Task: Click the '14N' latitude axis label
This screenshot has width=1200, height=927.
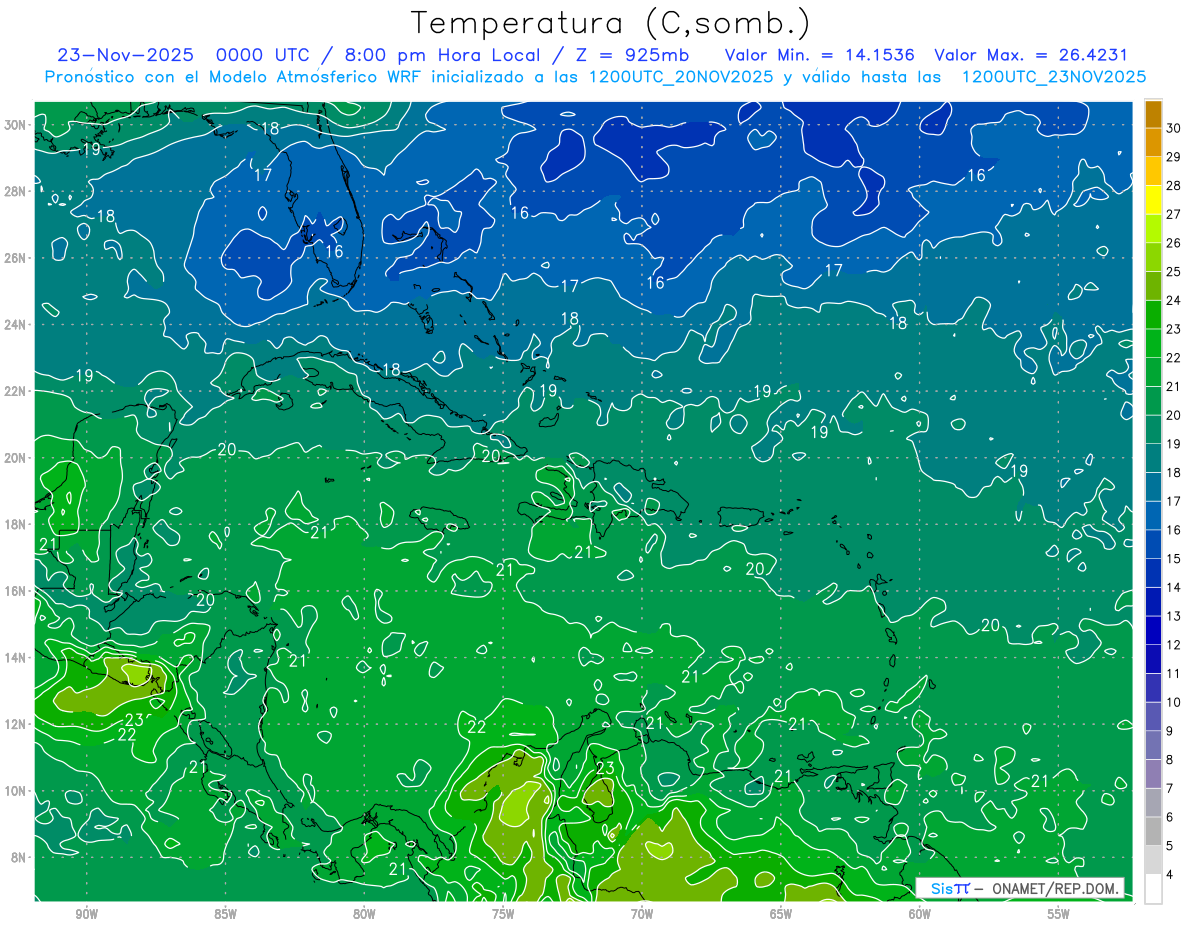Action: (x=17, y=657)
